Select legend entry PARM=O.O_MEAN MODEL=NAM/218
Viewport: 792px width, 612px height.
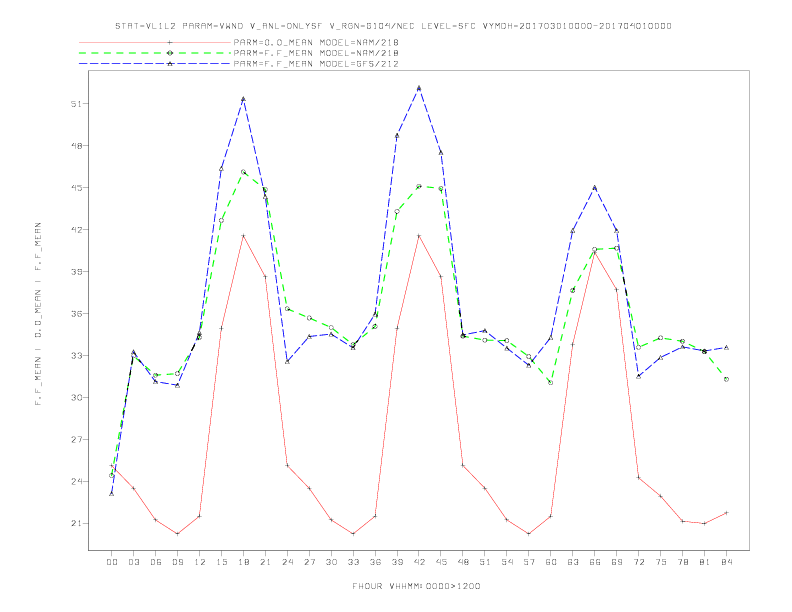316,42
